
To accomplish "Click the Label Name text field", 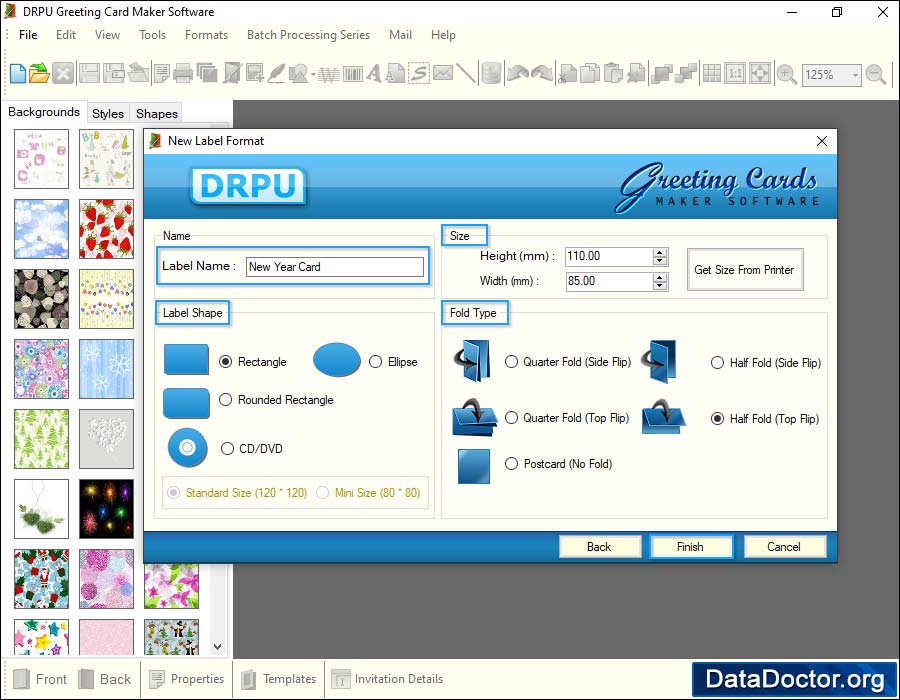I will [x=335, y=267].
